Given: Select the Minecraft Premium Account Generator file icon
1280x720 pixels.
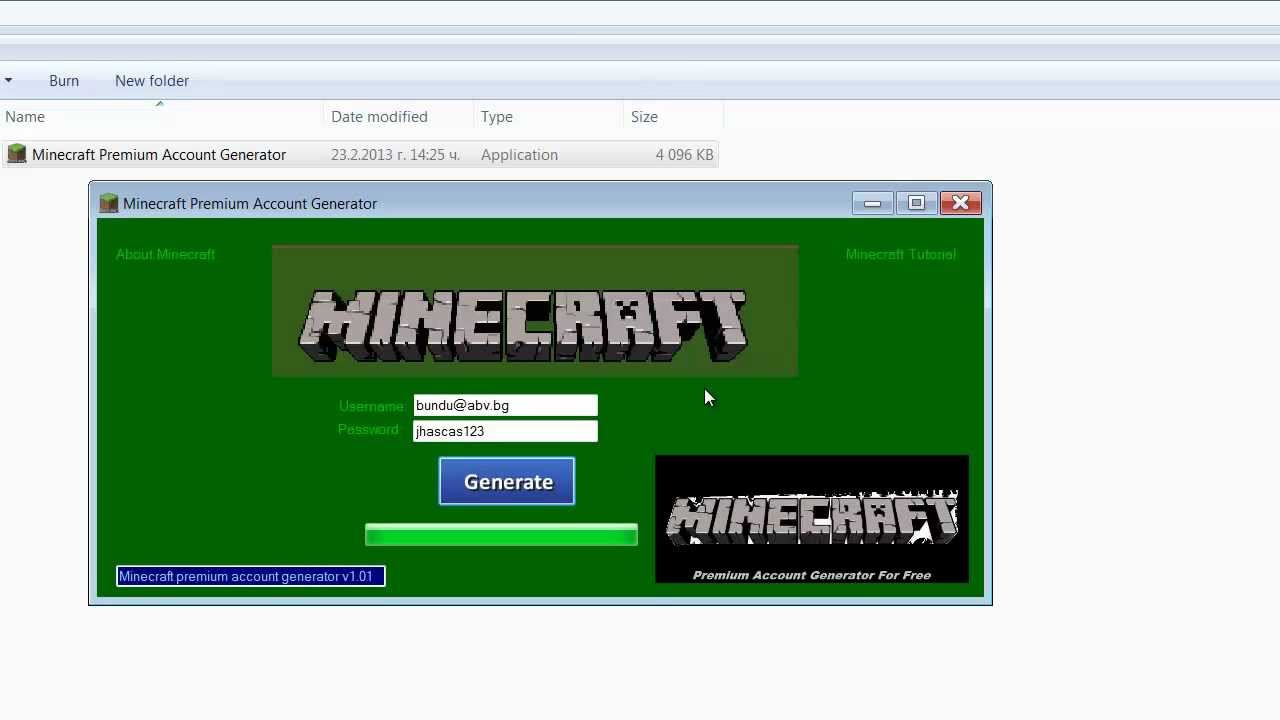Looking at the screenshot, I should click(16, 154).
